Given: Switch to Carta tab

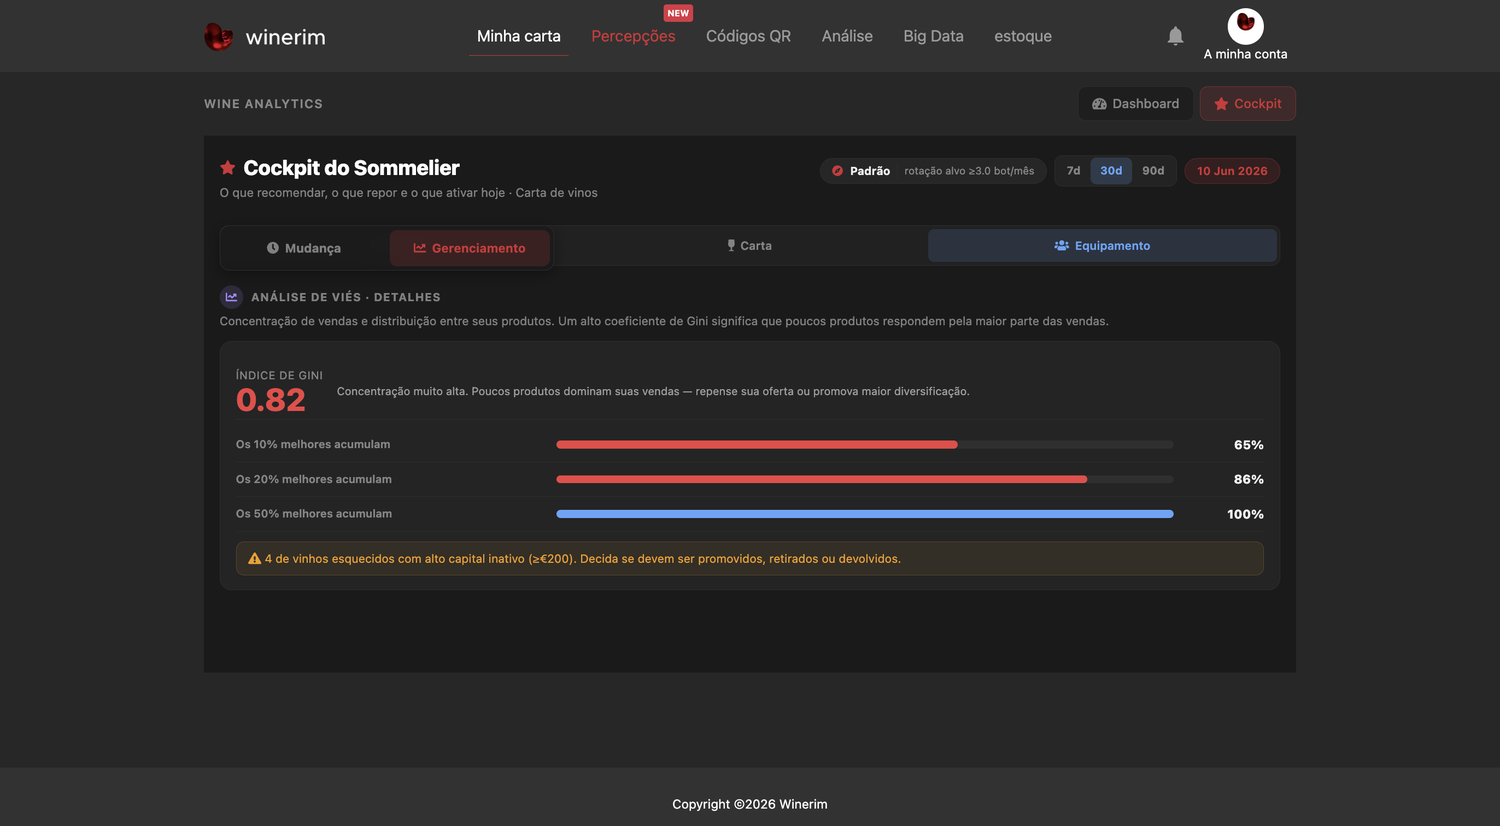Looking at the screenshot, I should [749, 246].
